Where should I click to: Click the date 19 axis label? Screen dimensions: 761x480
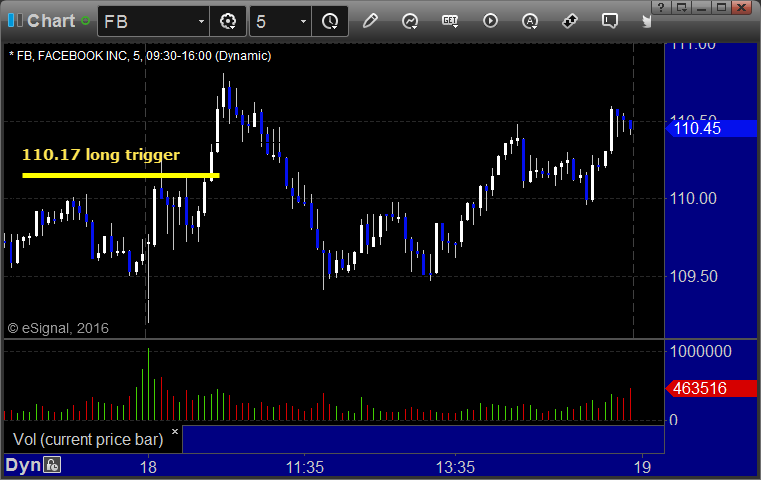tap(642, 467)
